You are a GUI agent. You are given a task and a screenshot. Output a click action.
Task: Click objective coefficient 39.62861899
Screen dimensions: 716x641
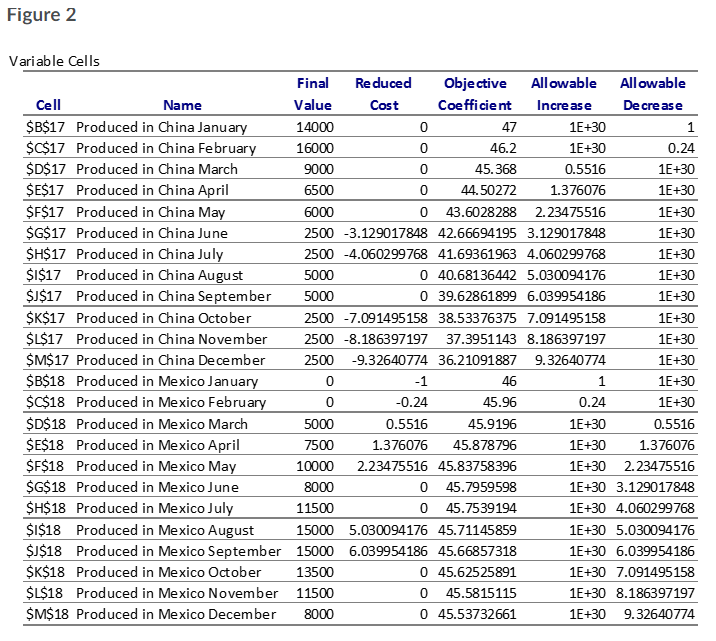pos(477,296)
